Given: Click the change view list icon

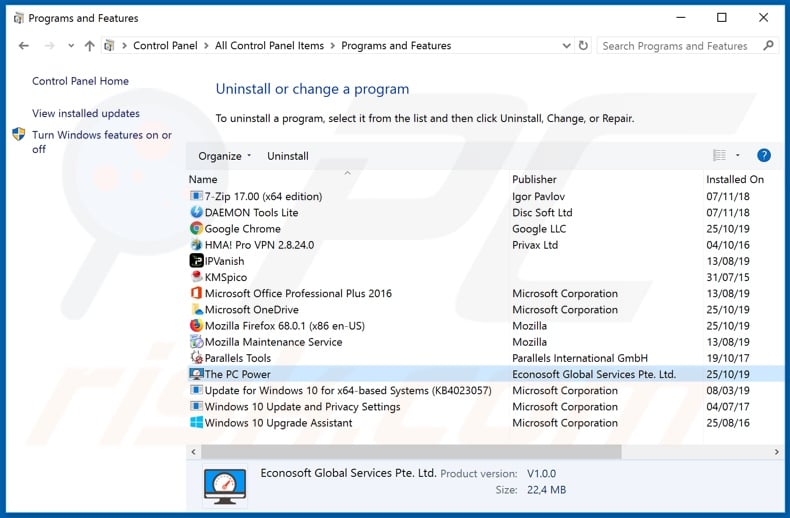Looking at the screenshot, I should (x=719, y=156).
